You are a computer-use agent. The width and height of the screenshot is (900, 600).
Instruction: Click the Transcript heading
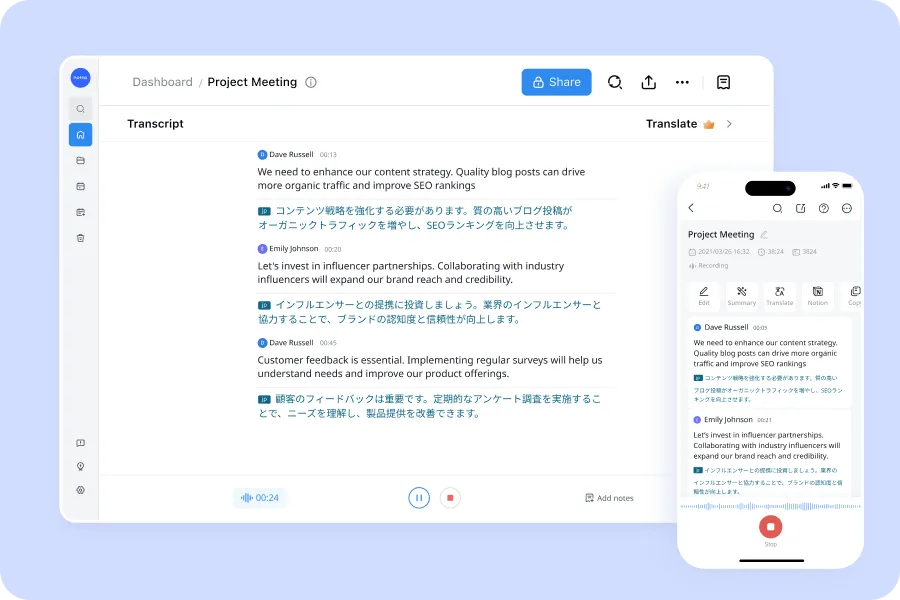click(155, 124)
